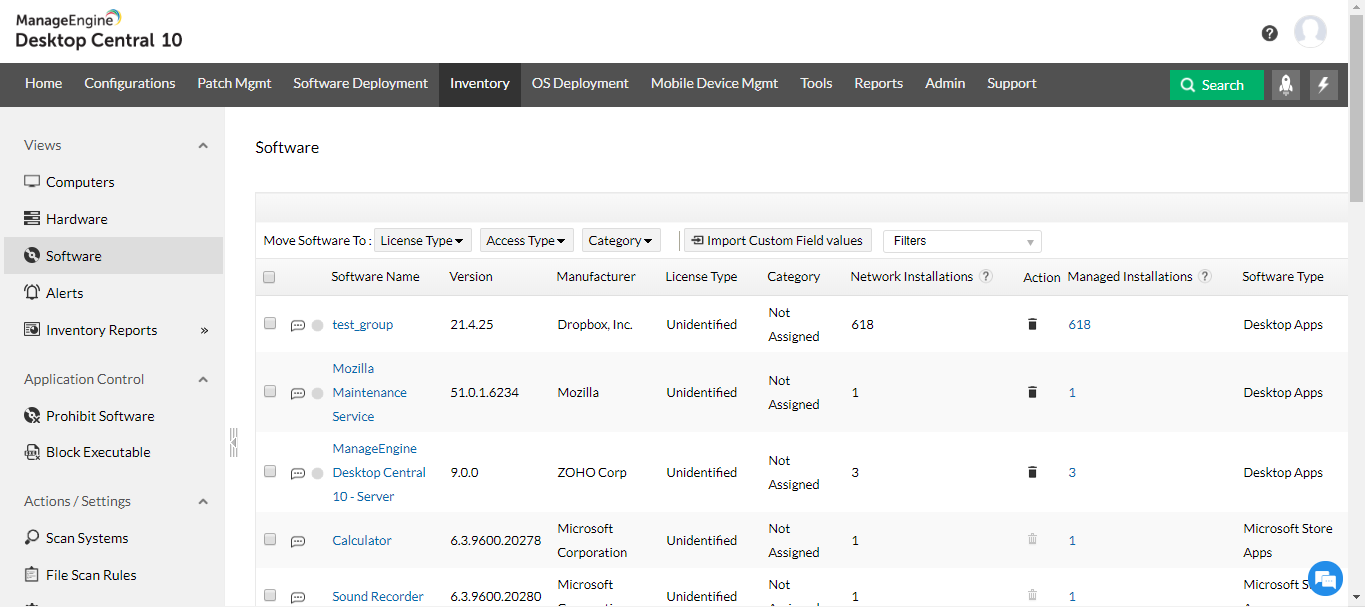Go to the Patch Mgmt menu

(x=234, y=84)
